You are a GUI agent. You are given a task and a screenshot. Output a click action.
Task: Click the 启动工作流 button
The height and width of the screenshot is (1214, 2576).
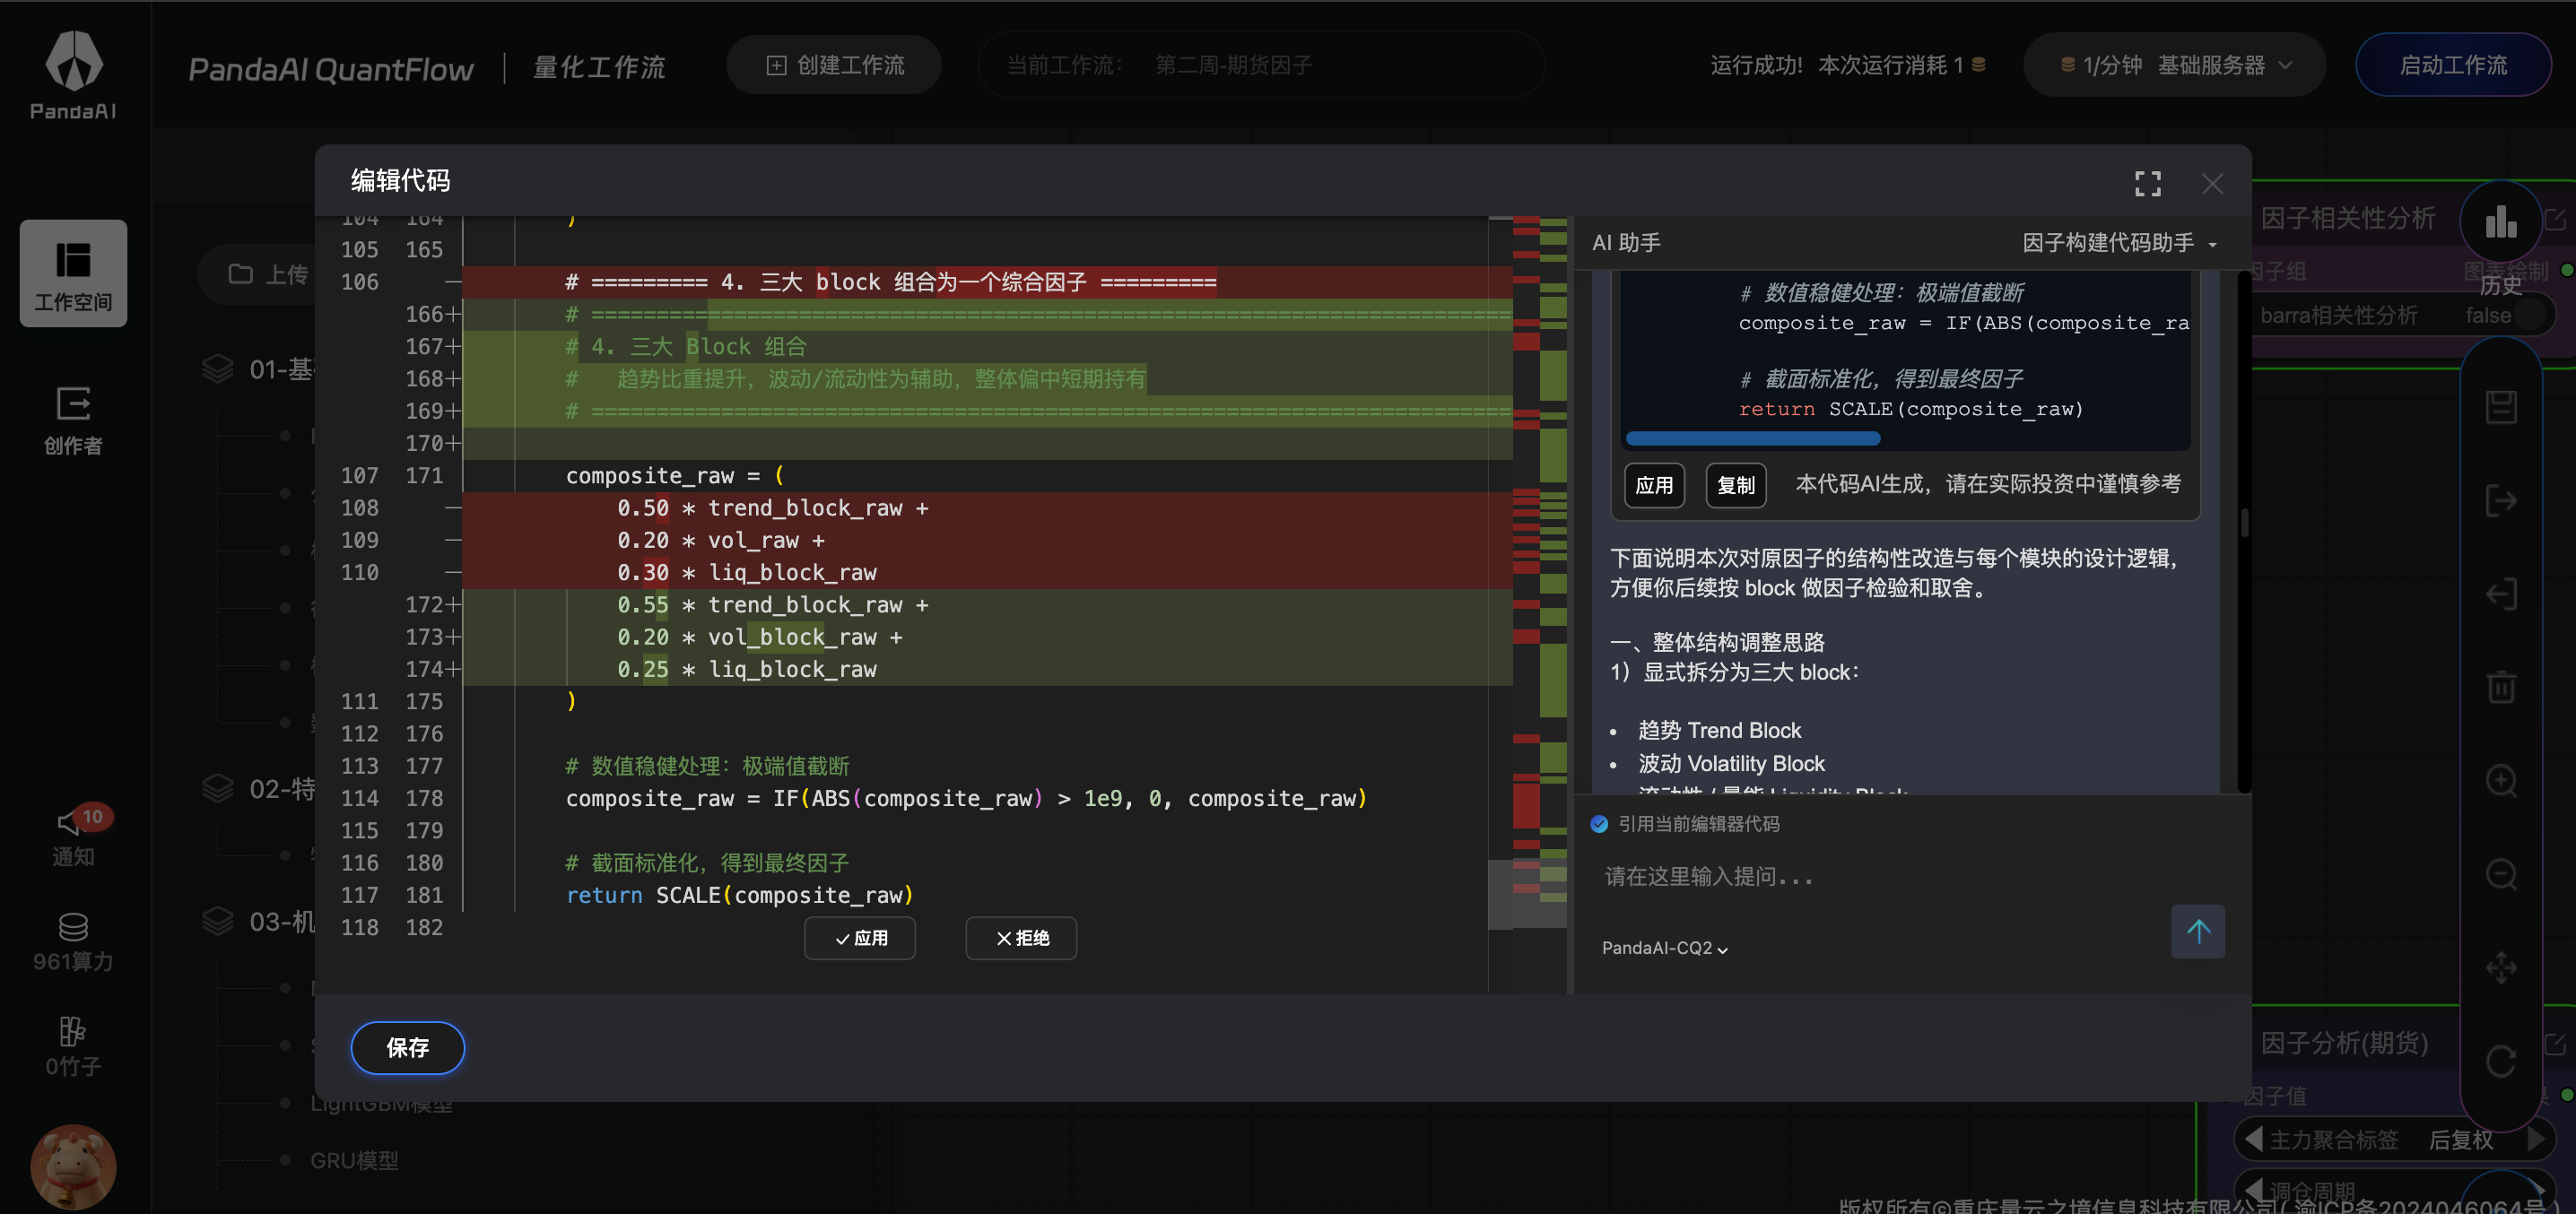point(2453,65)
